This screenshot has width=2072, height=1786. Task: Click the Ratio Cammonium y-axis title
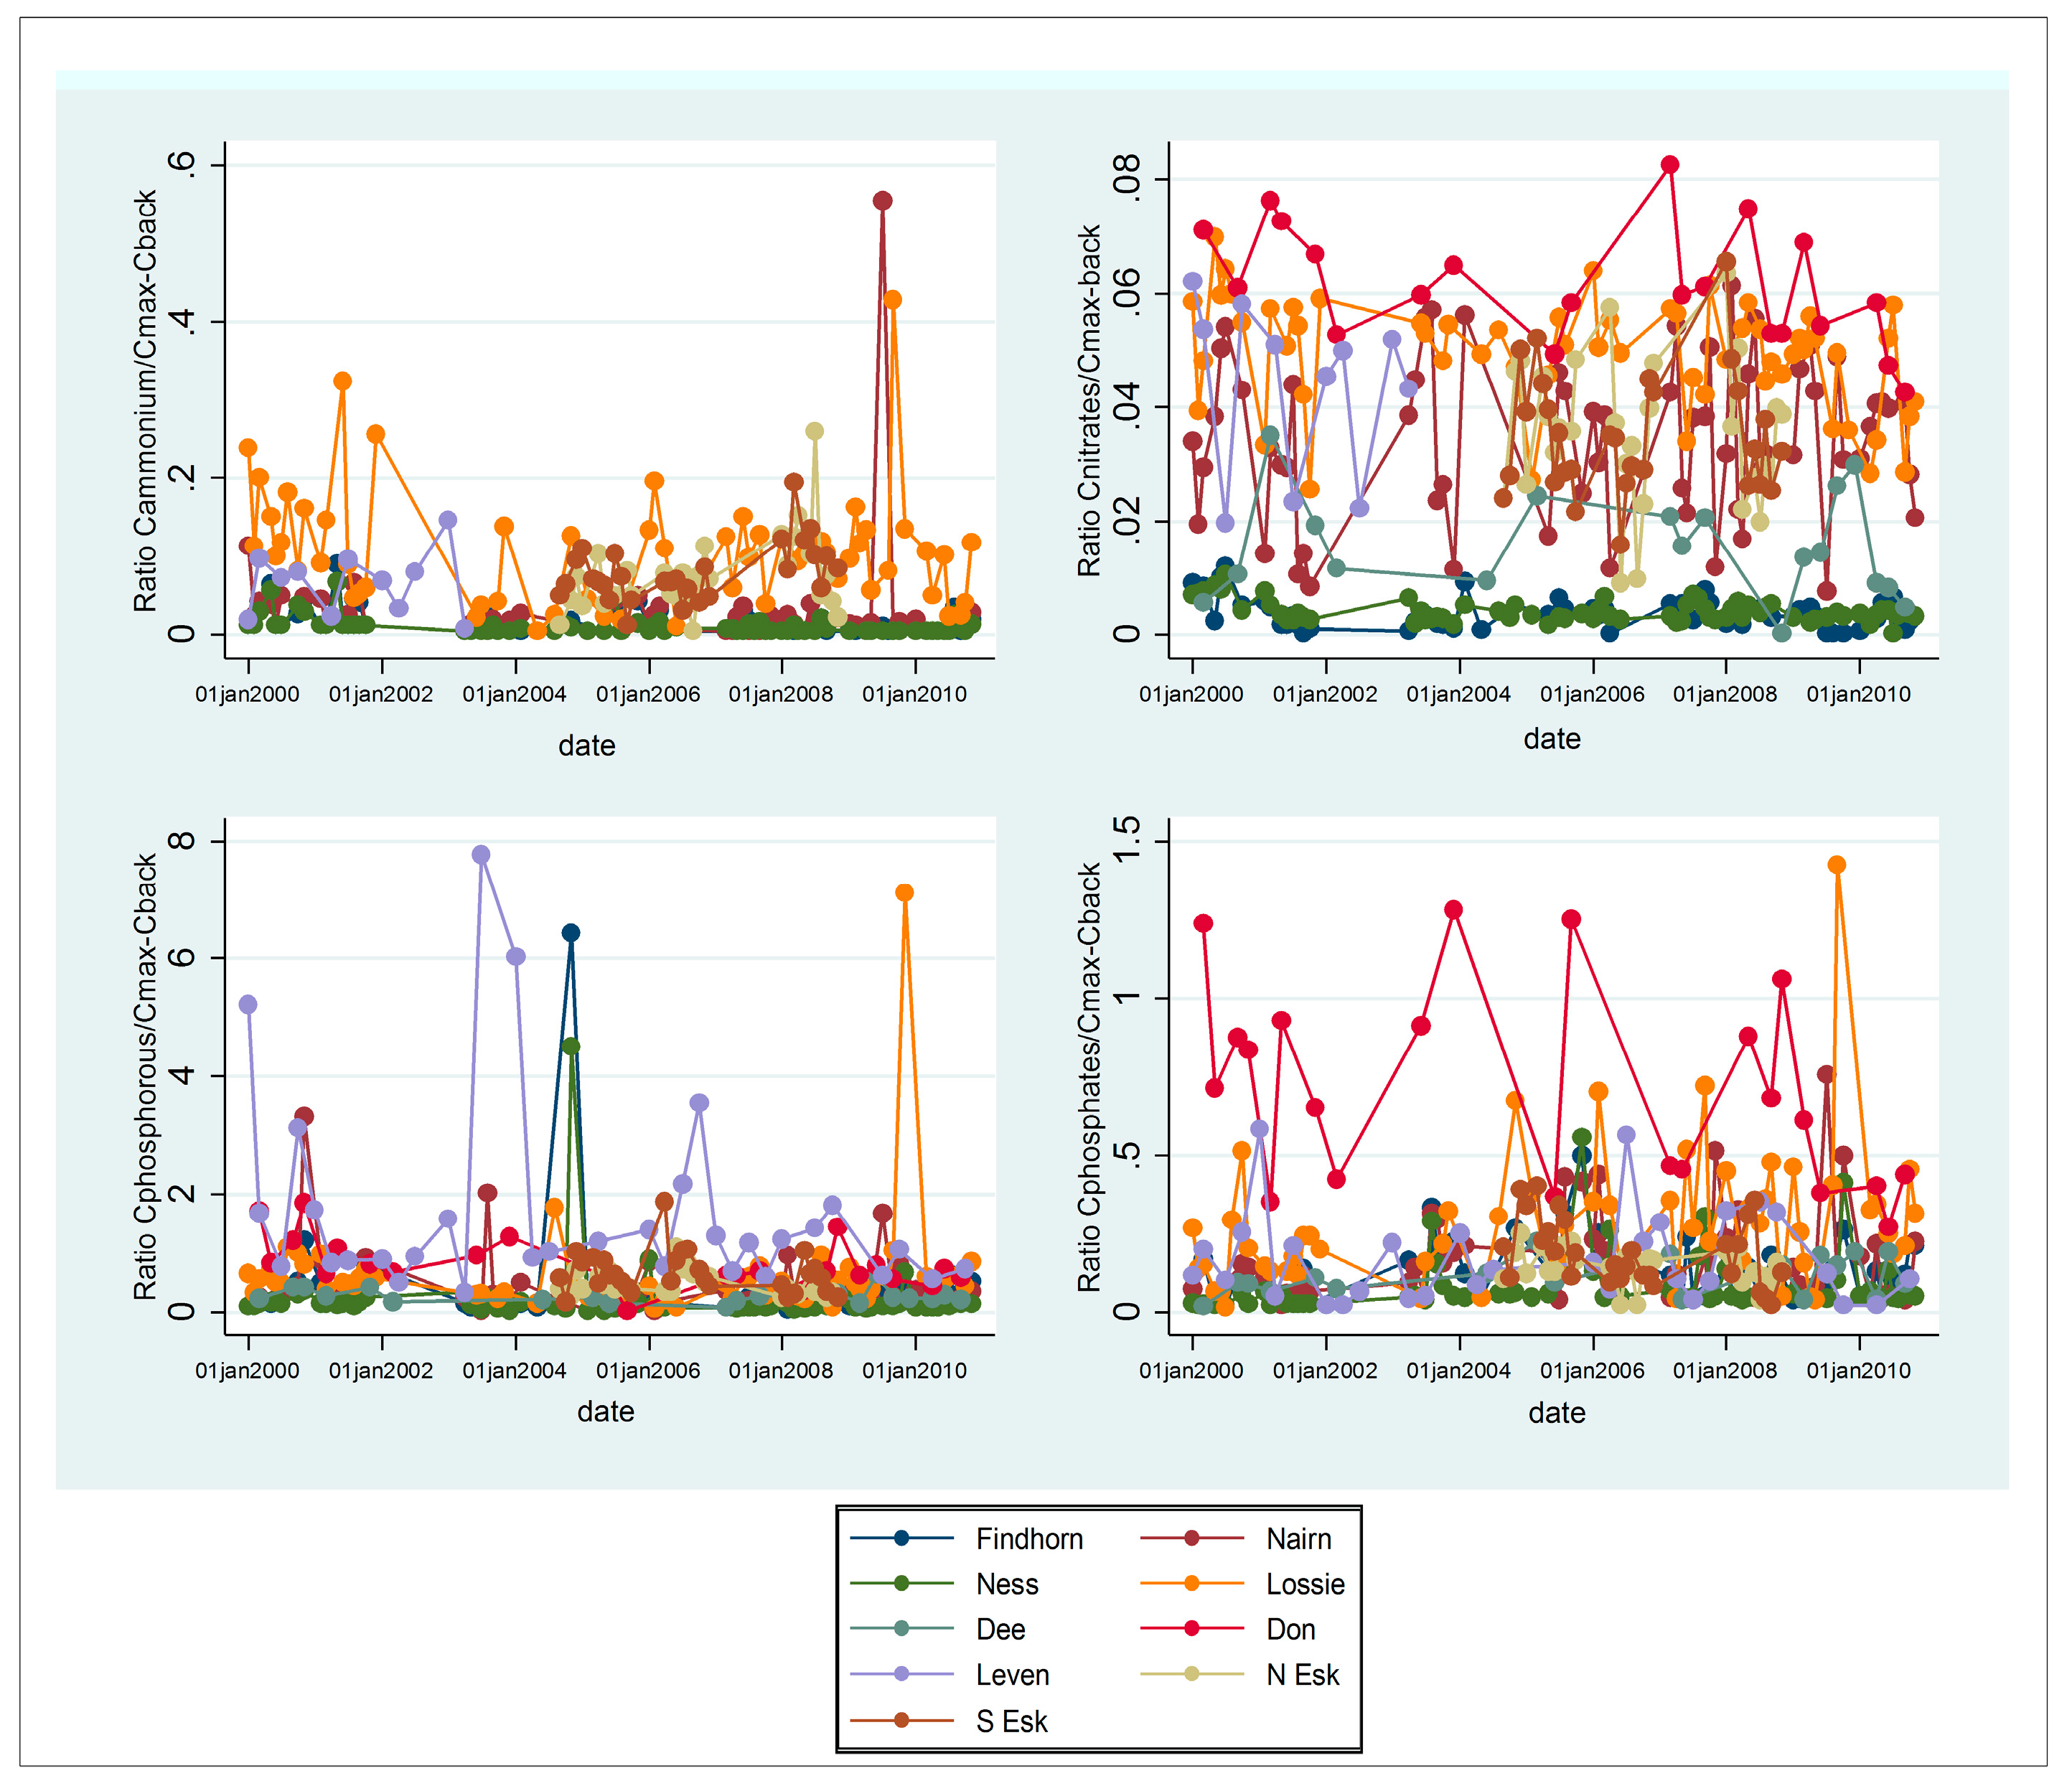146,400
